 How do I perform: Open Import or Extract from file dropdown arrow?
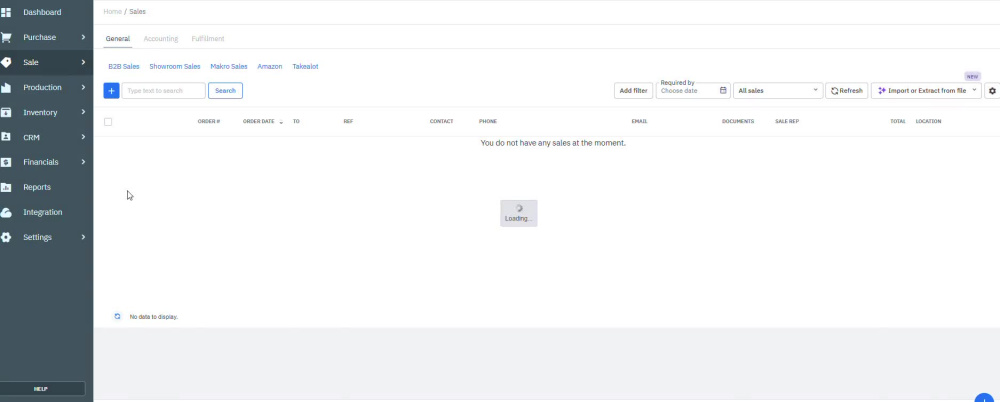974,91
